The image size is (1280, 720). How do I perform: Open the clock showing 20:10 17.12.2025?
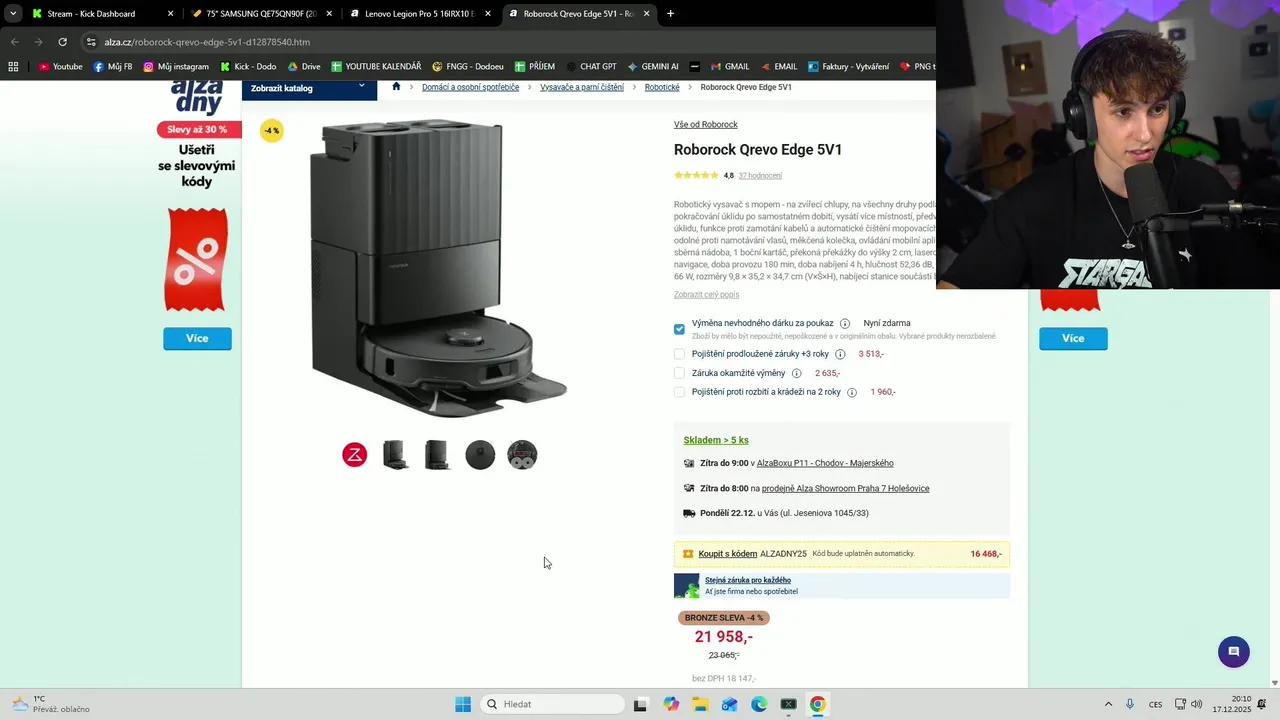click(x=1232, y=704)
